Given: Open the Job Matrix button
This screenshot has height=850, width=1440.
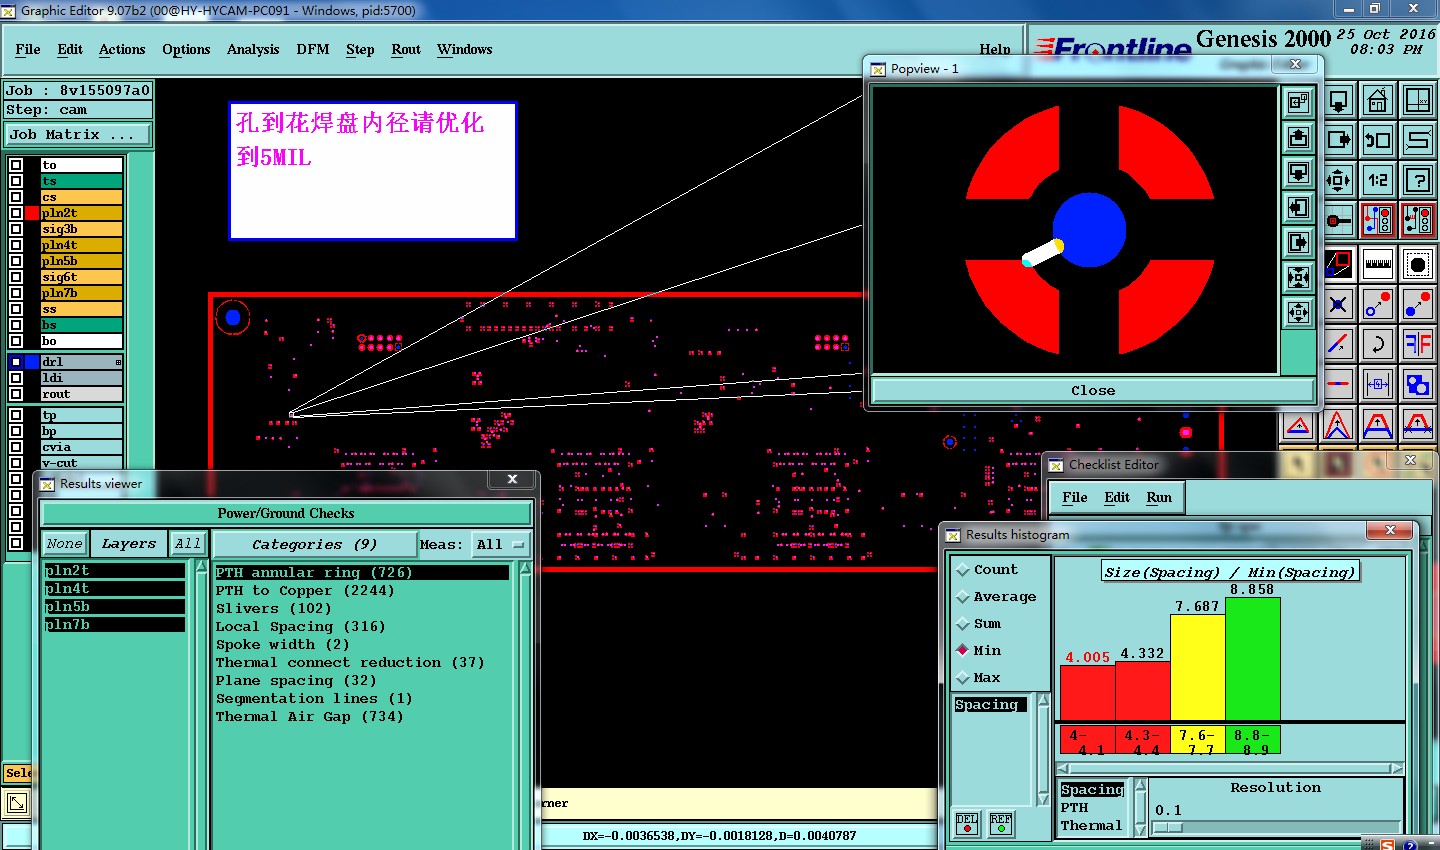Looking at the screenshot, I should tap(78, 134).
